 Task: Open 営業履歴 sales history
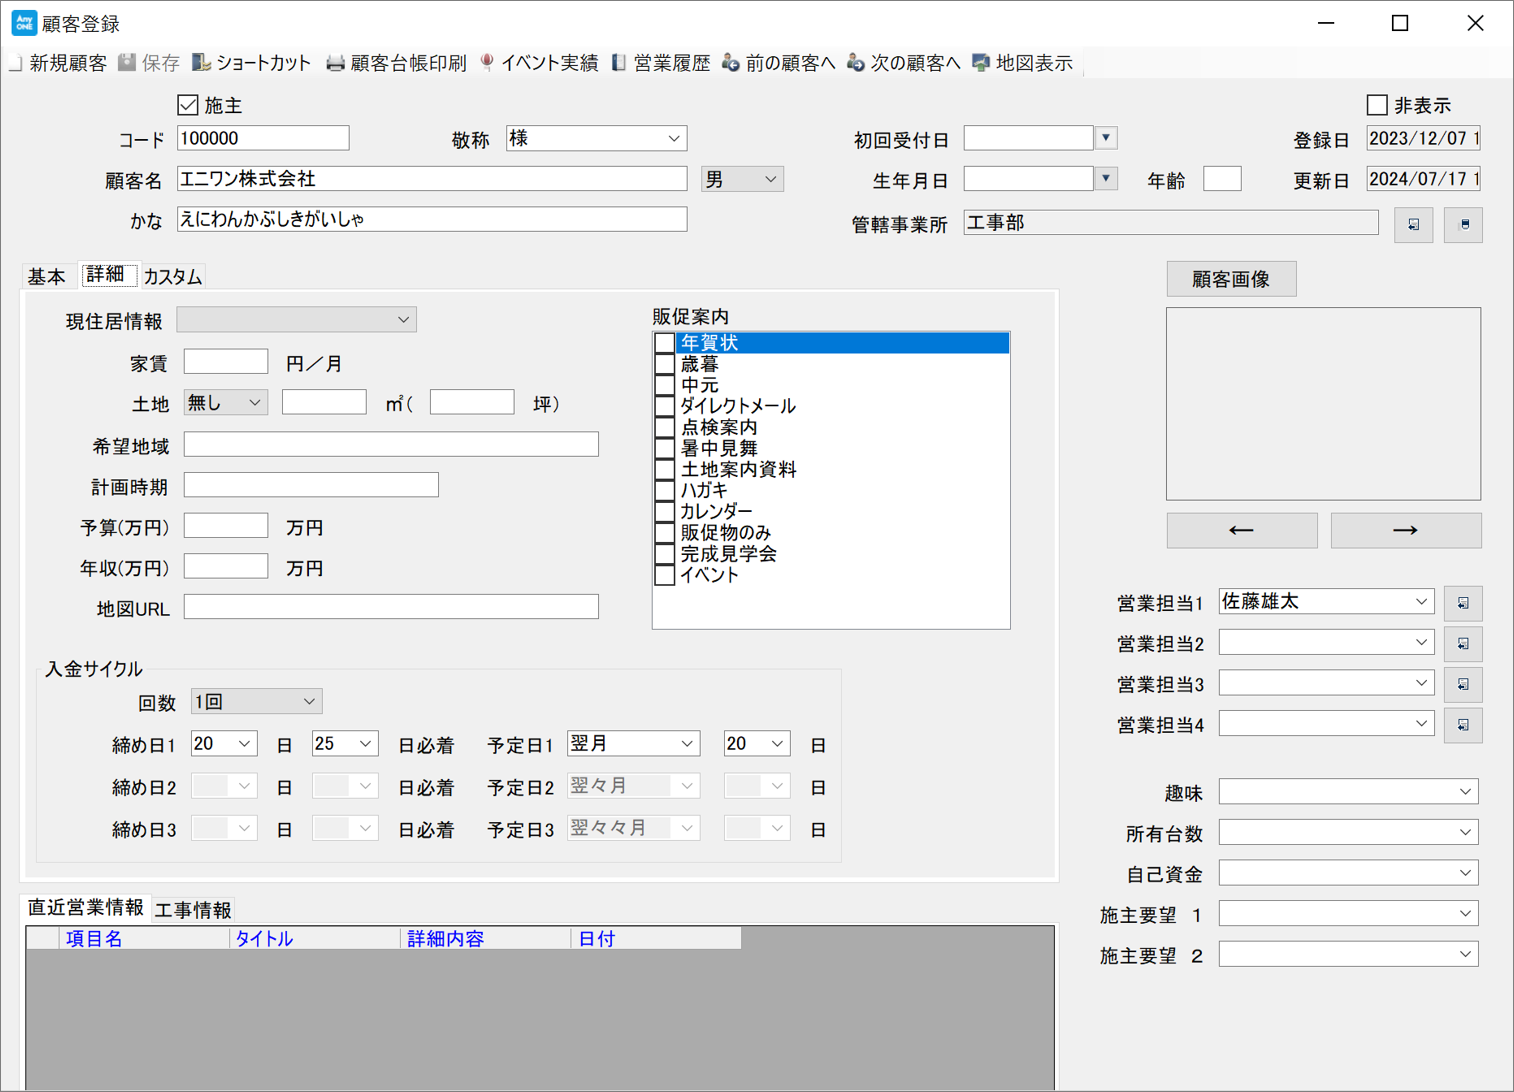pyautogui.click(x=660, y=63)
